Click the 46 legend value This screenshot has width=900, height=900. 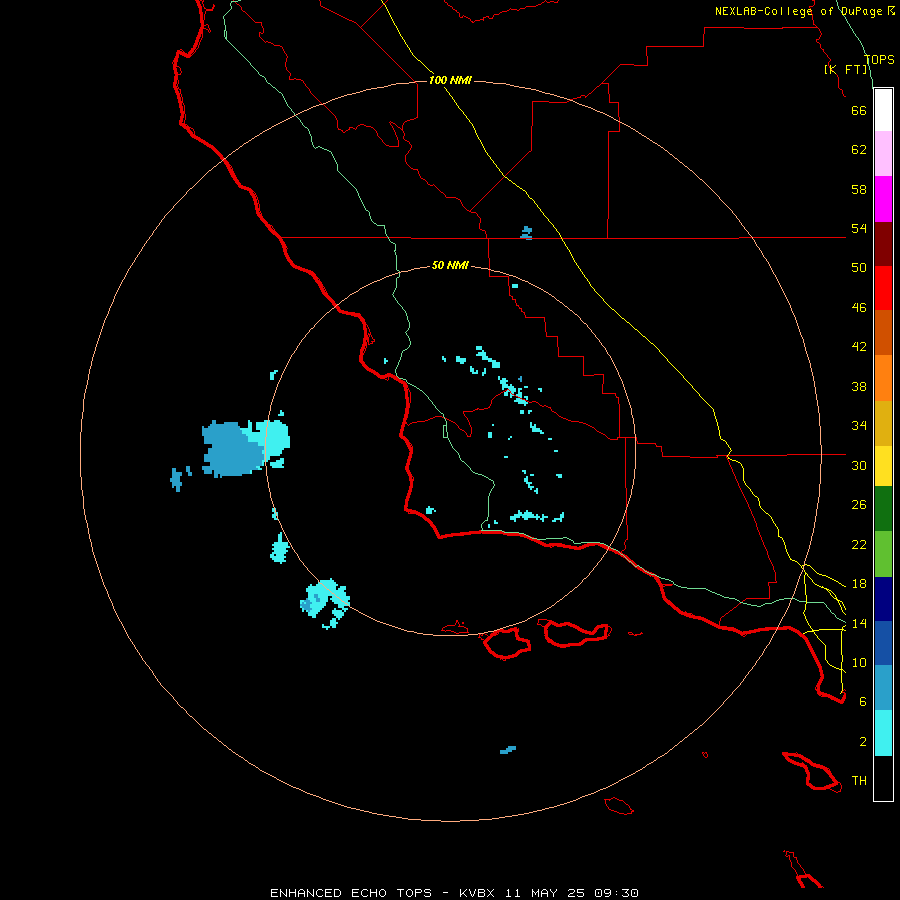tap(859, 308)
